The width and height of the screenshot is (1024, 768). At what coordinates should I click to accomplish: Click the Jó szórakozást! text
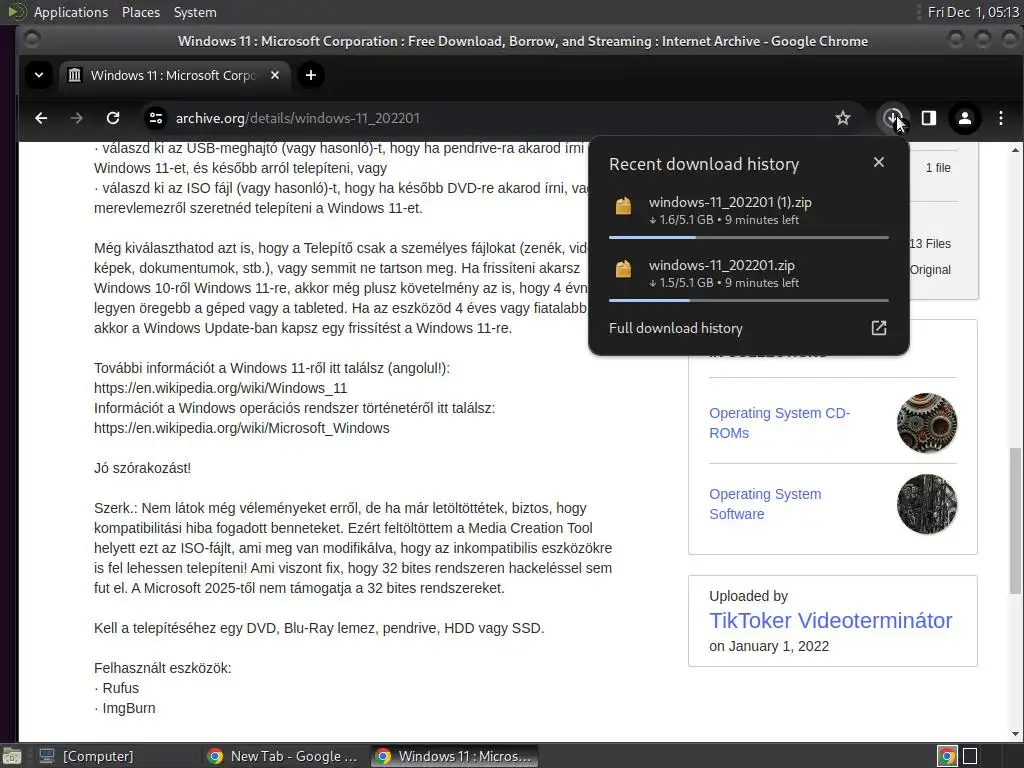(142, 468)
